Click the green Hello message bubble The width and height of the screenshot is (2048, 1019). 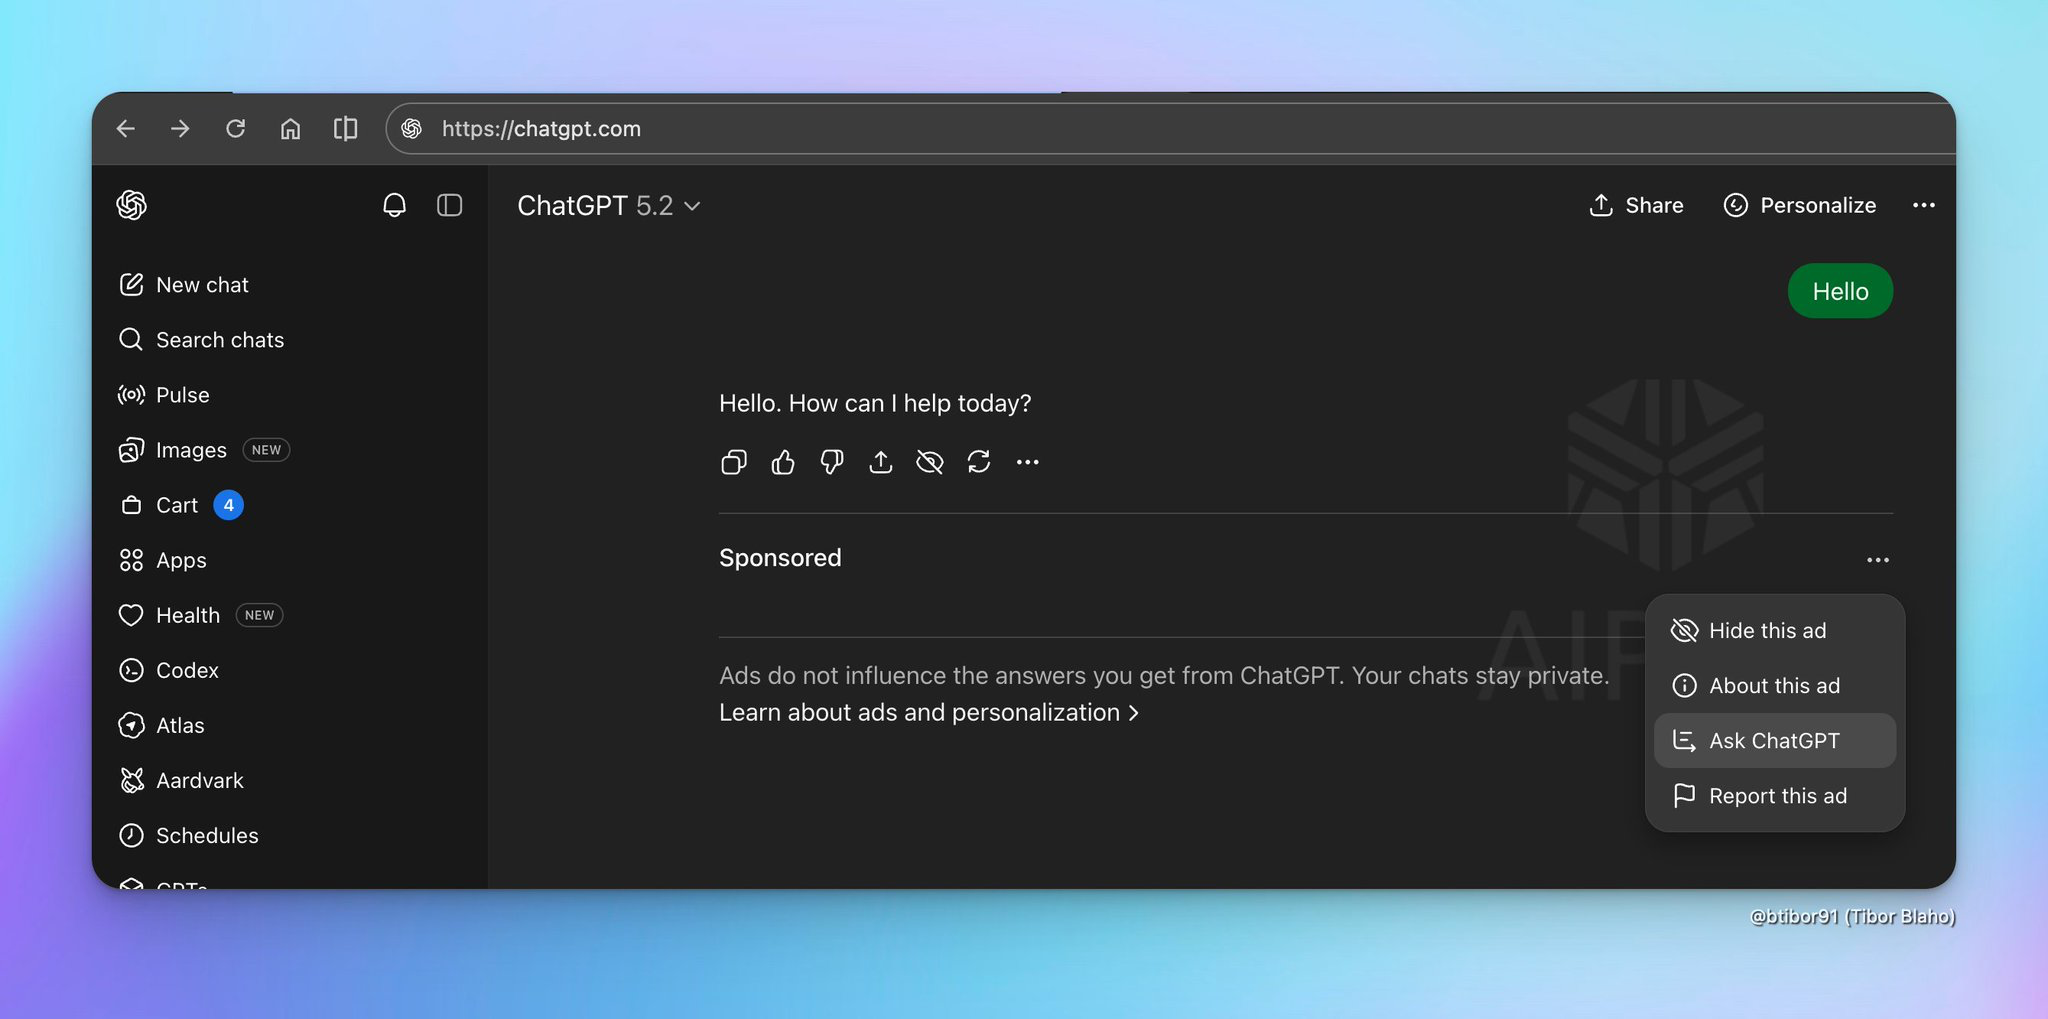pyautogui.click(x=1840, y=291)
